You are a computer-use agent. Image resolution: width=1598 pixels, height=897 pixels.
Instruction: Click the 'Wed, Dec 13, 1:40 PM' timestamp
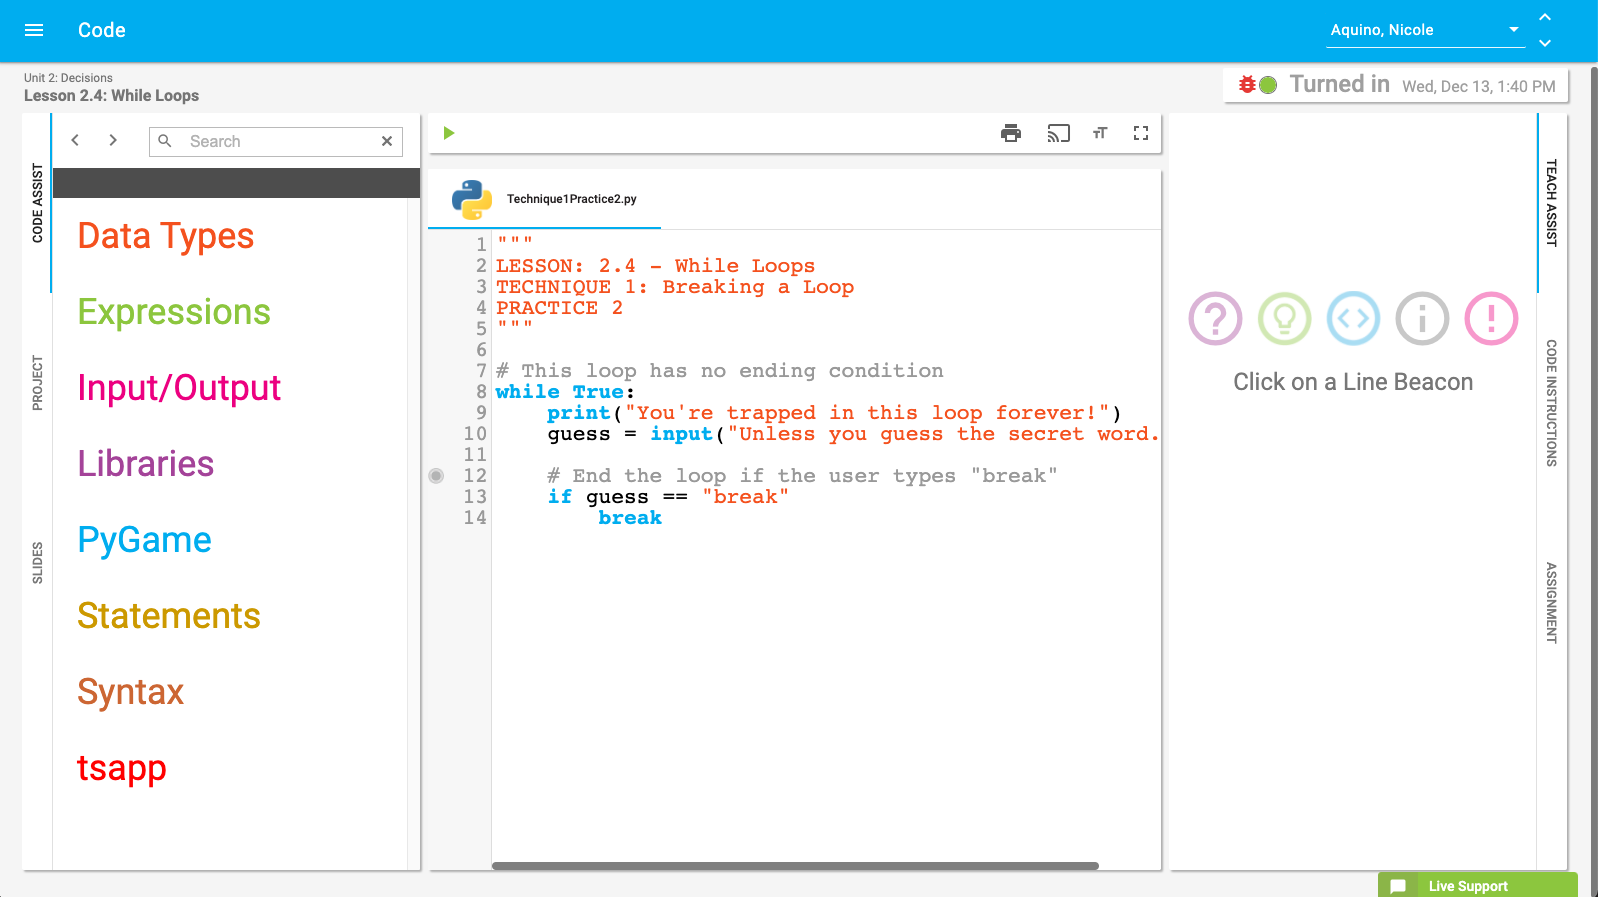pos(1479,87)
